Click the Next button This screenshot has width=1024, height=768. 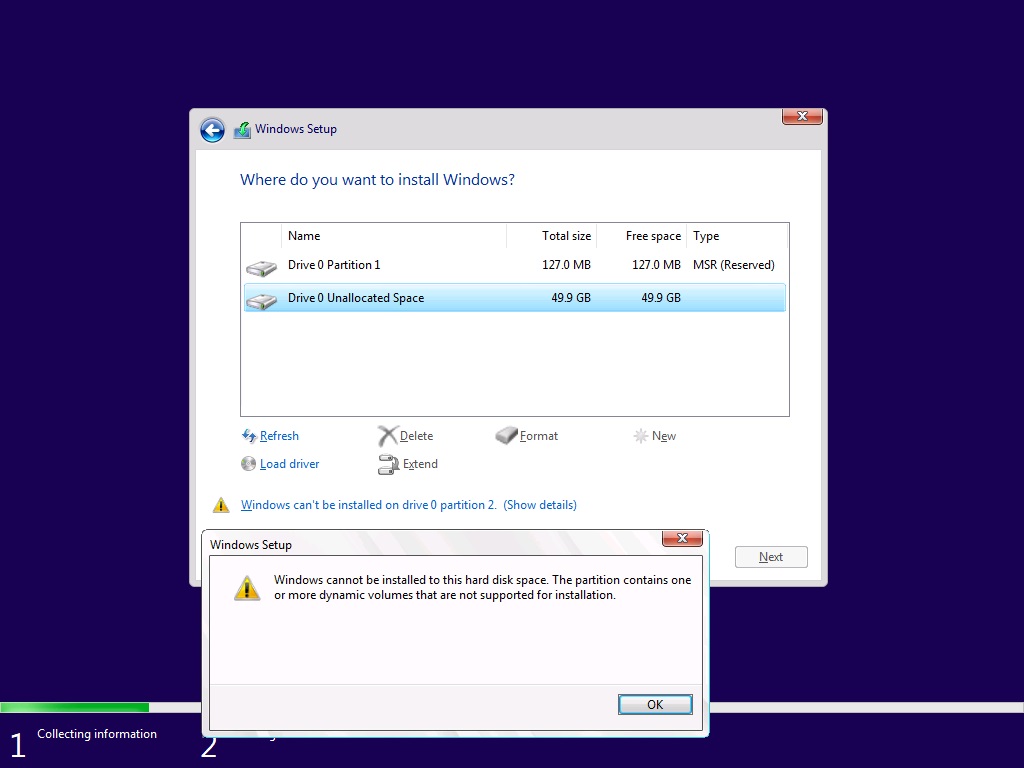click(771, 557)
